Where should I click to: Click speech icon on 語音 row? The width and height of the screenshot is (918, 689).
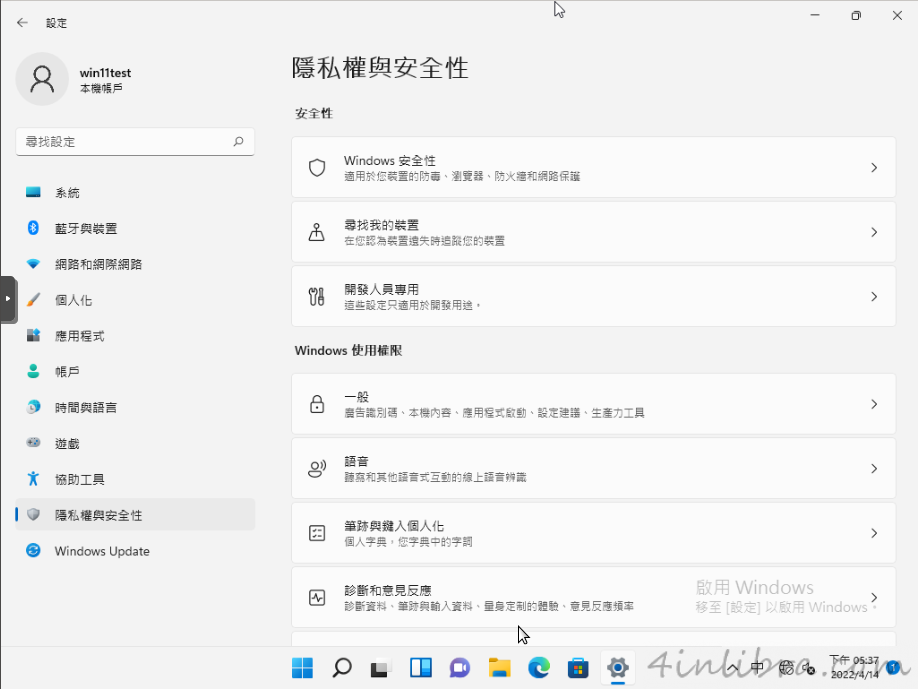(x=317, y=468)
